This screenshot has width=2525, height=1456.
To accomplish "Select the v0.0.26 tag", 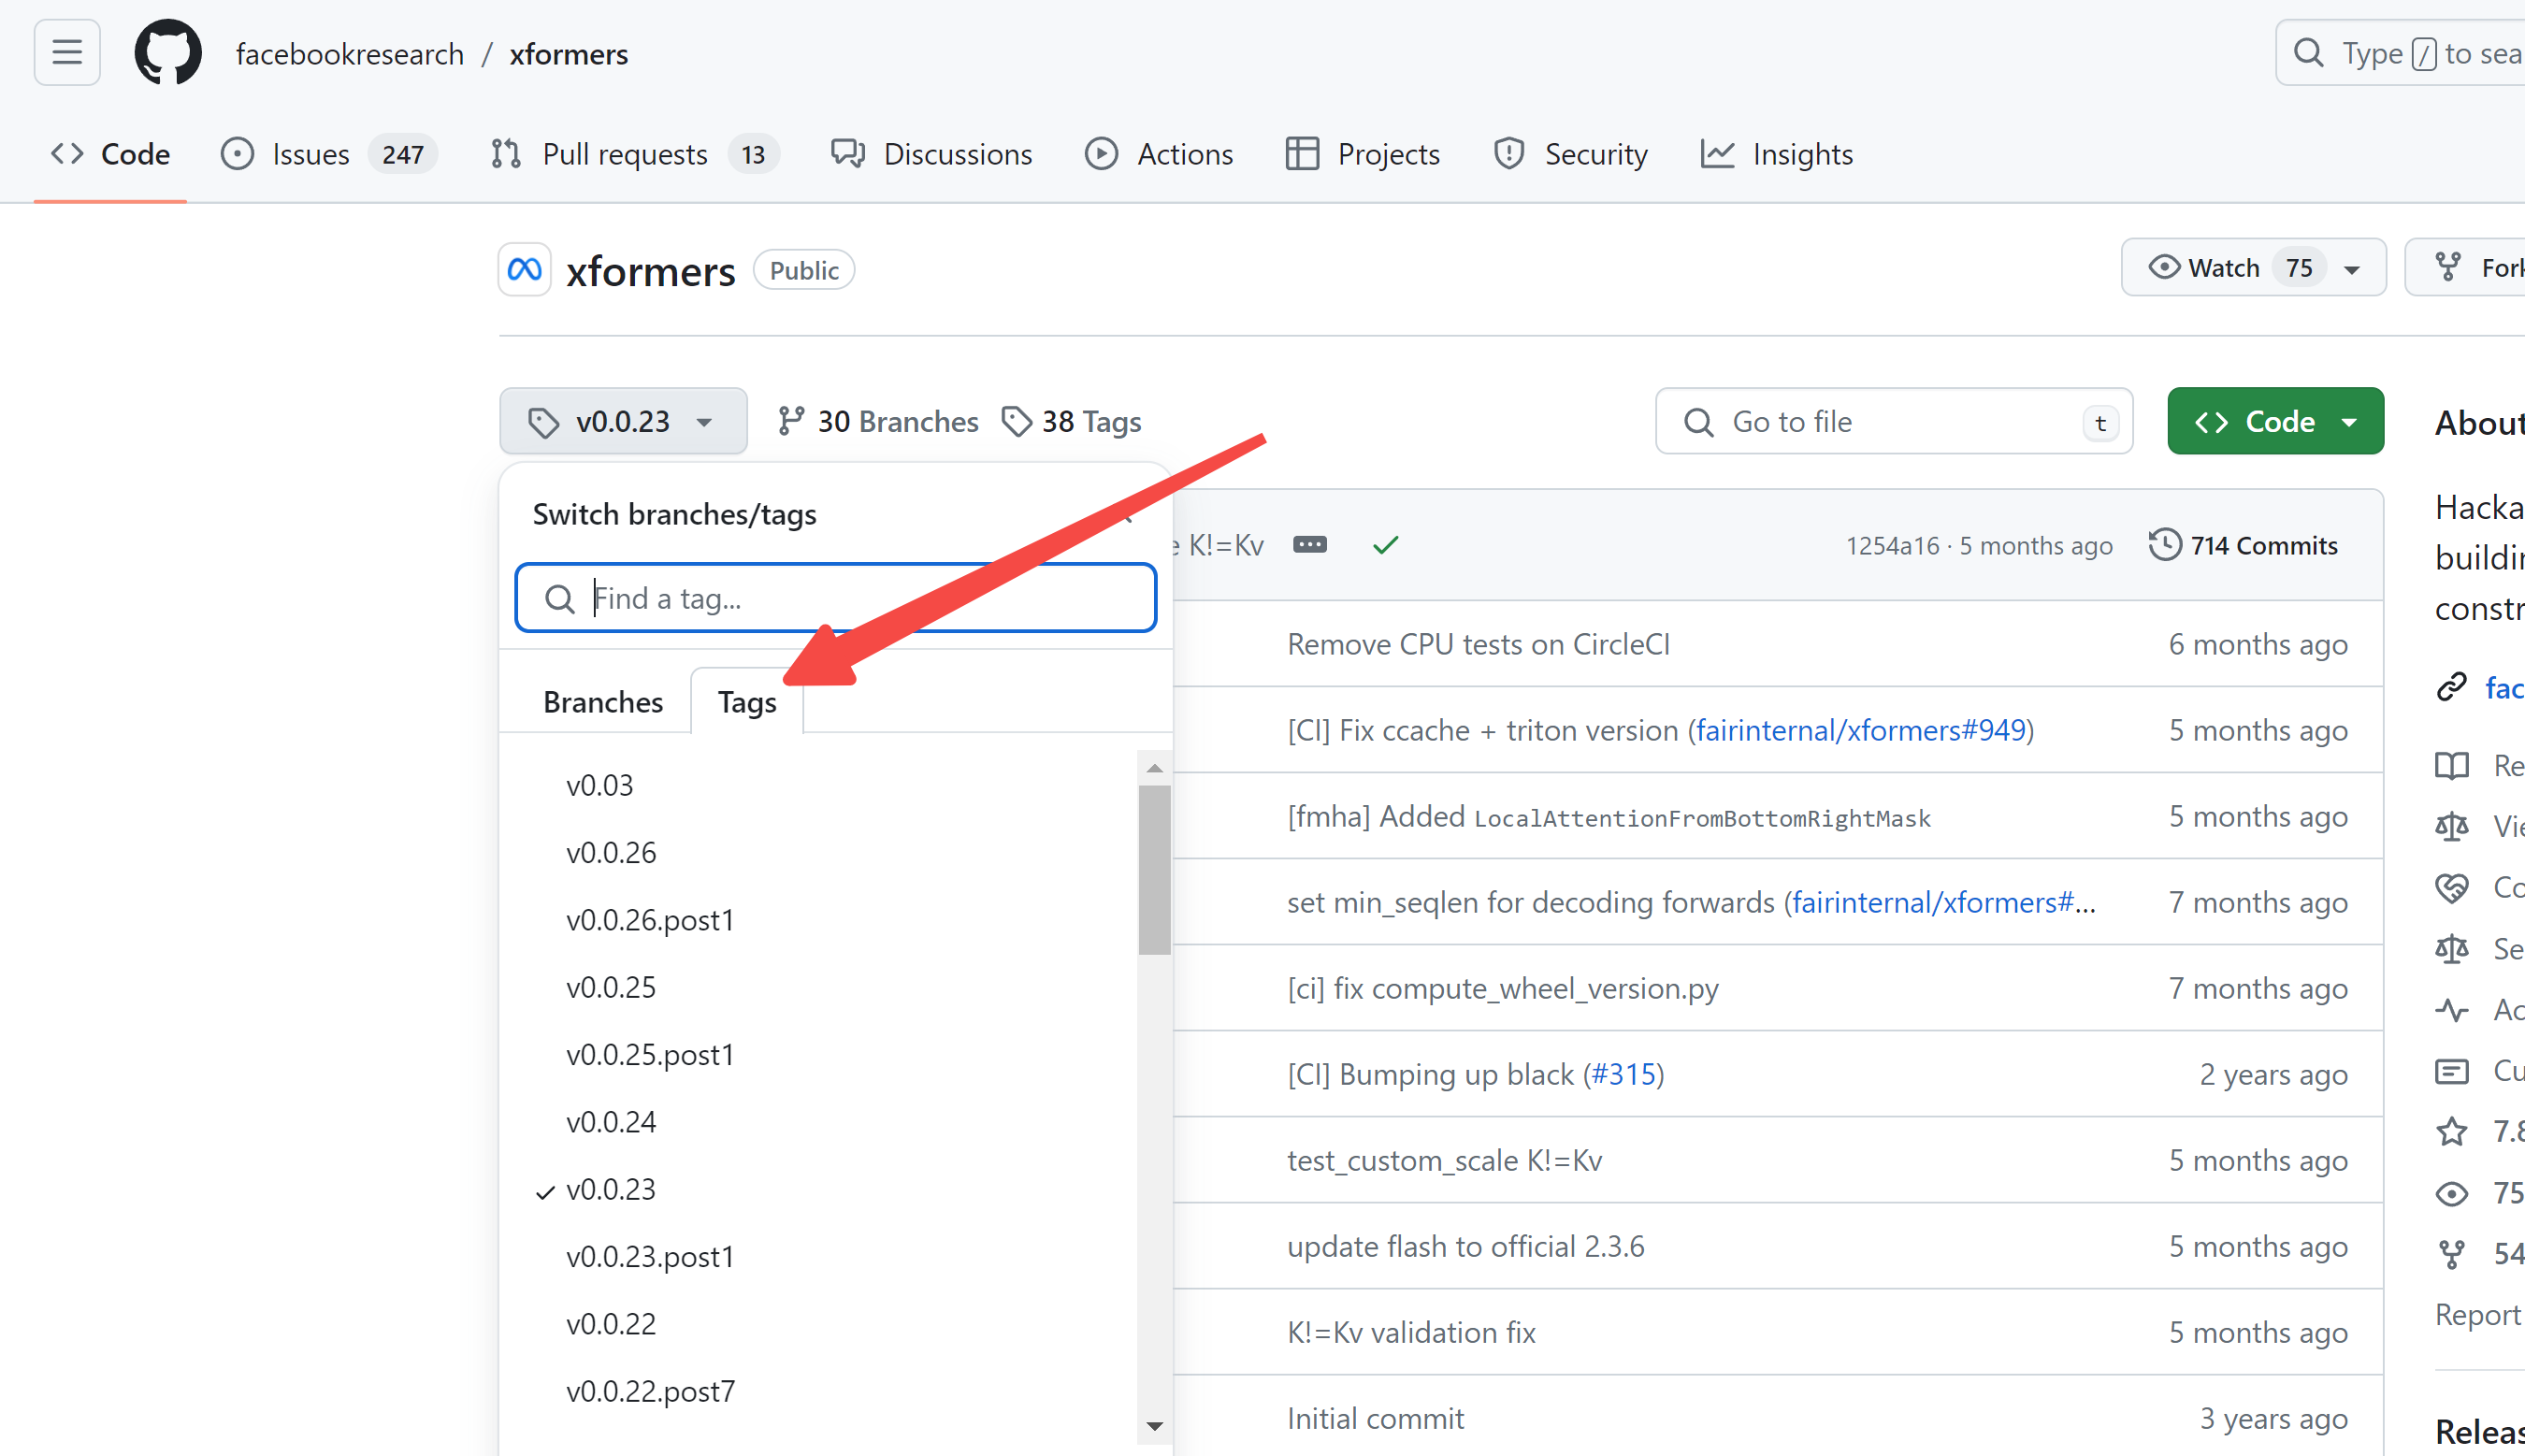I will pyautogui.click(x=611, y=853).
